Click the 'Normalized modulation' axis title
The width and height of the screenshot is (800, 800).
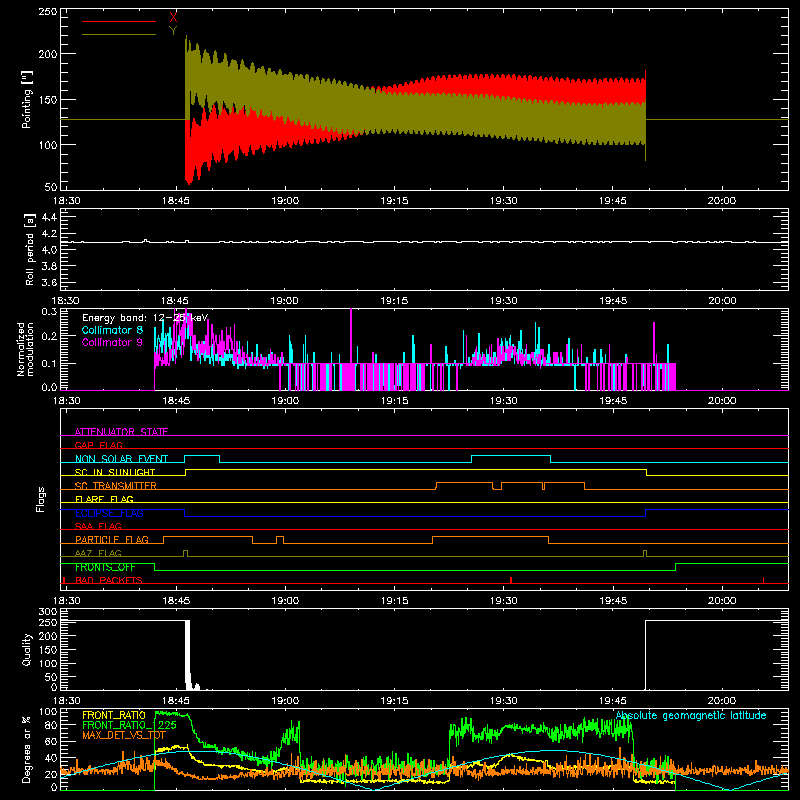pos(25,349)
